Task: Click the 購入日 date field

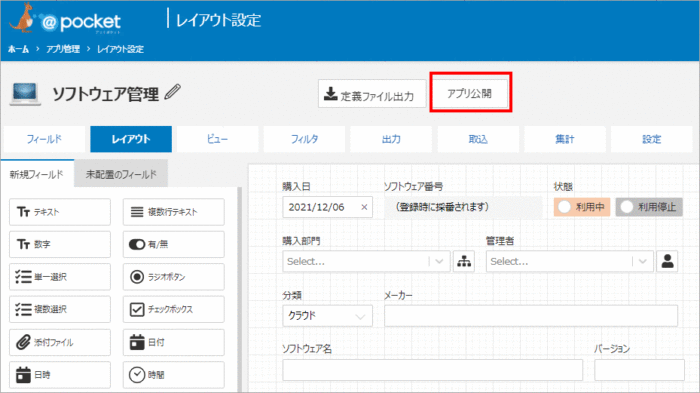Action: 327,207
